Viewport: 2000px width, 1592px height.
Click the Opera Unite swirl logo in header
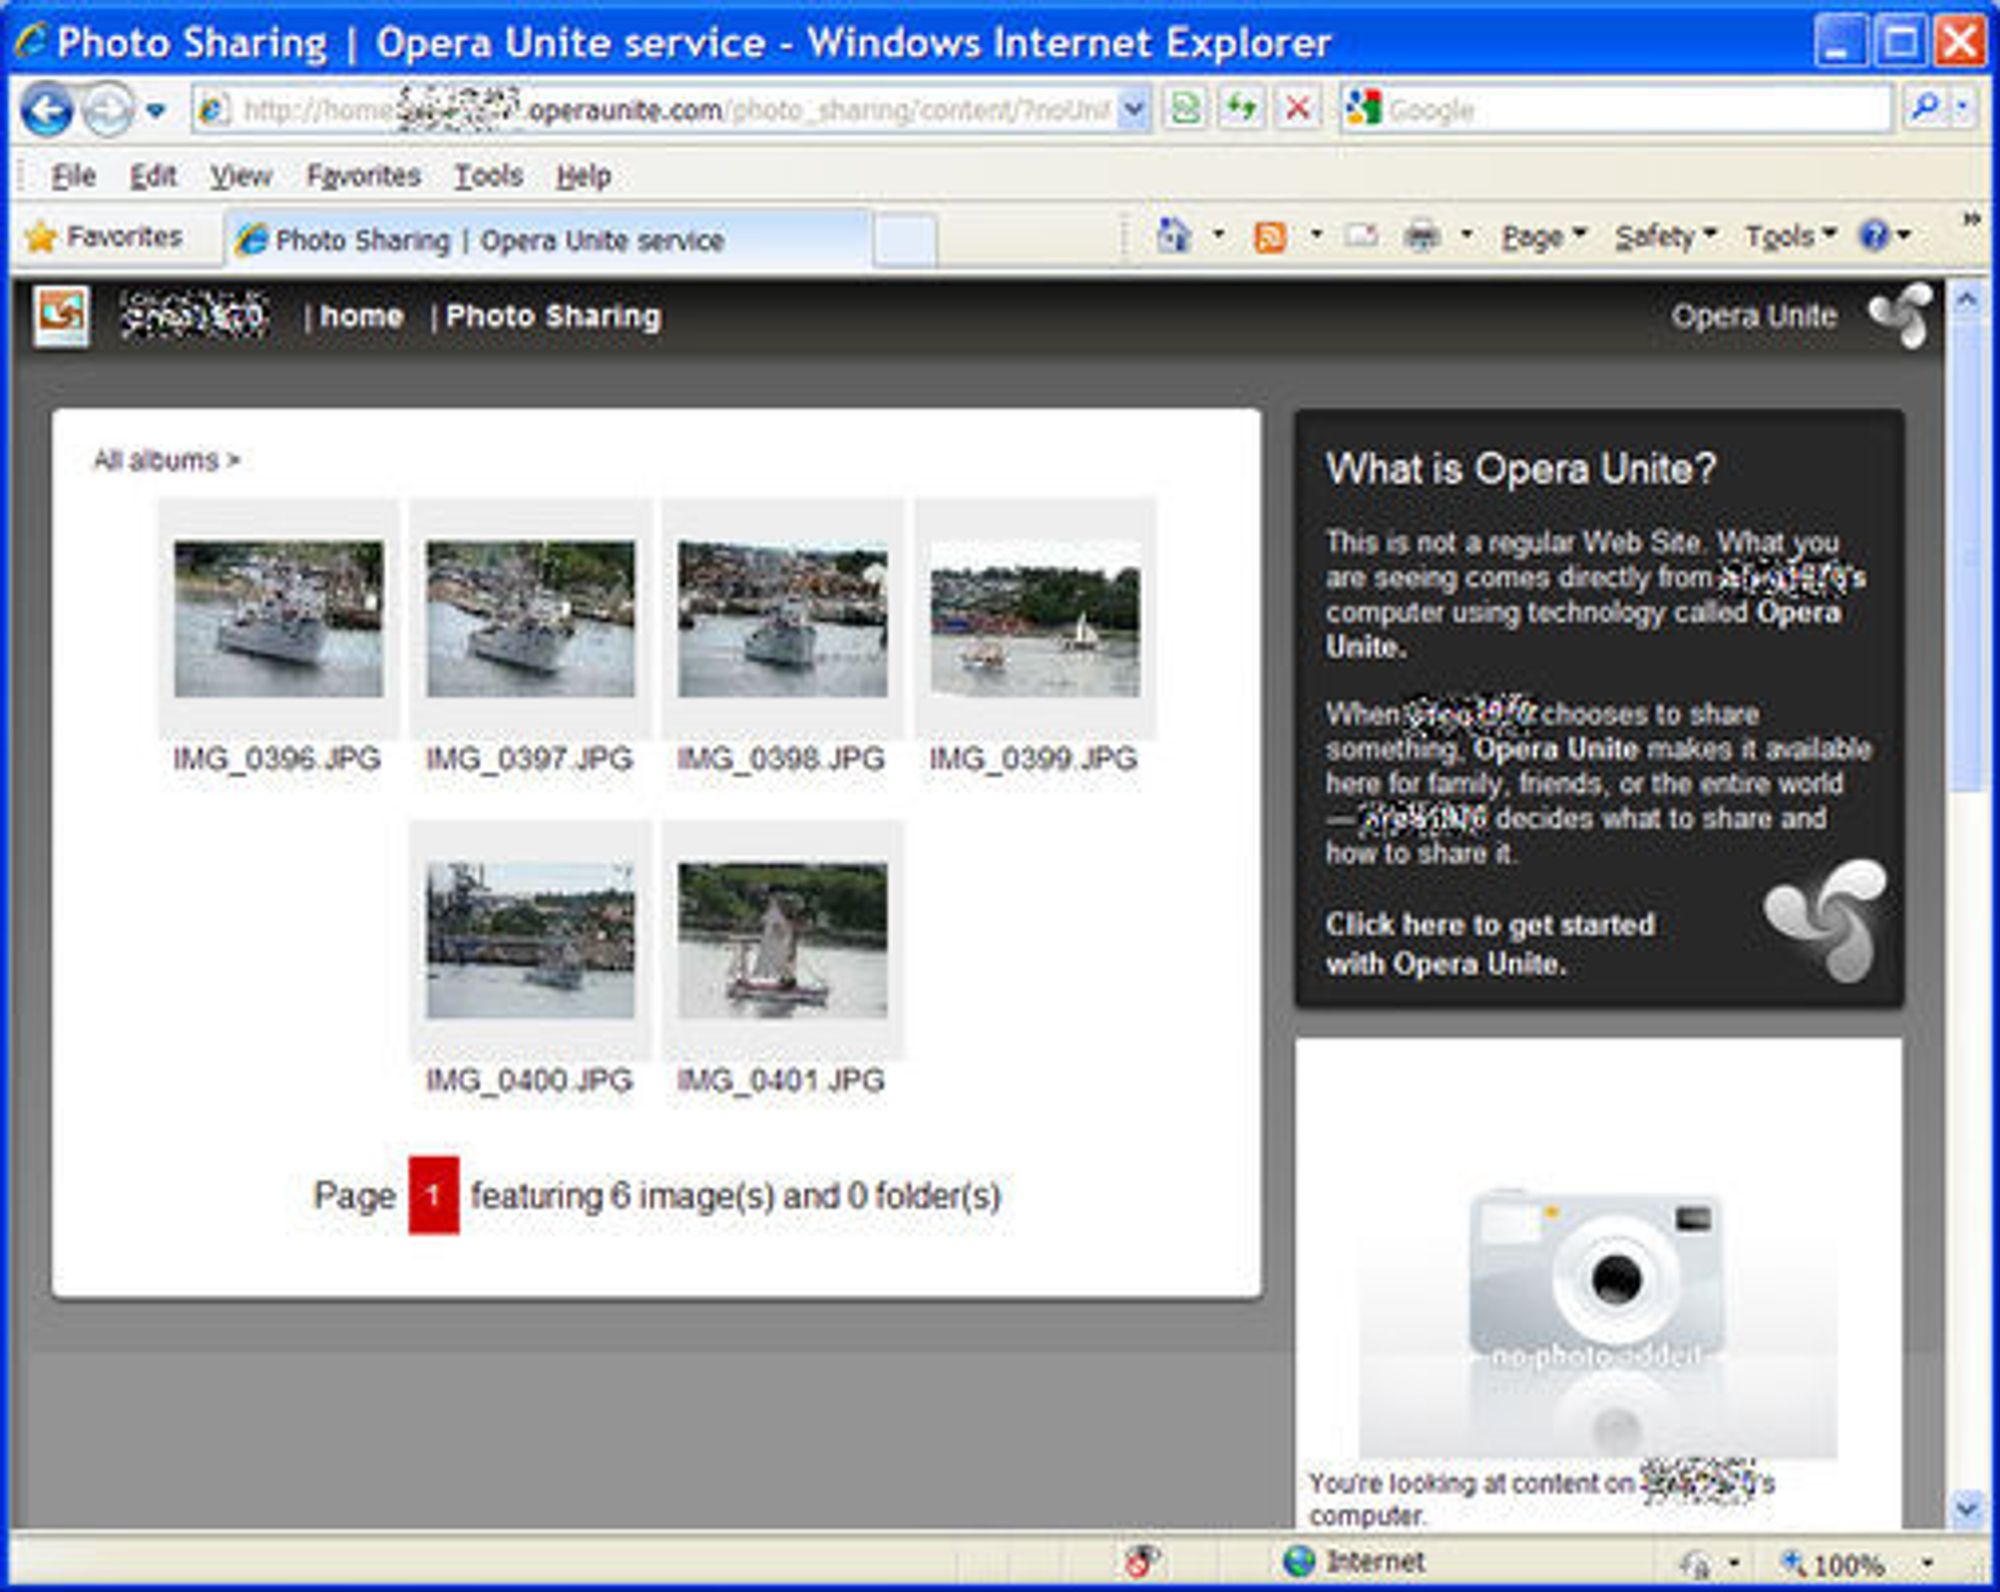[x=1900, y=316]
